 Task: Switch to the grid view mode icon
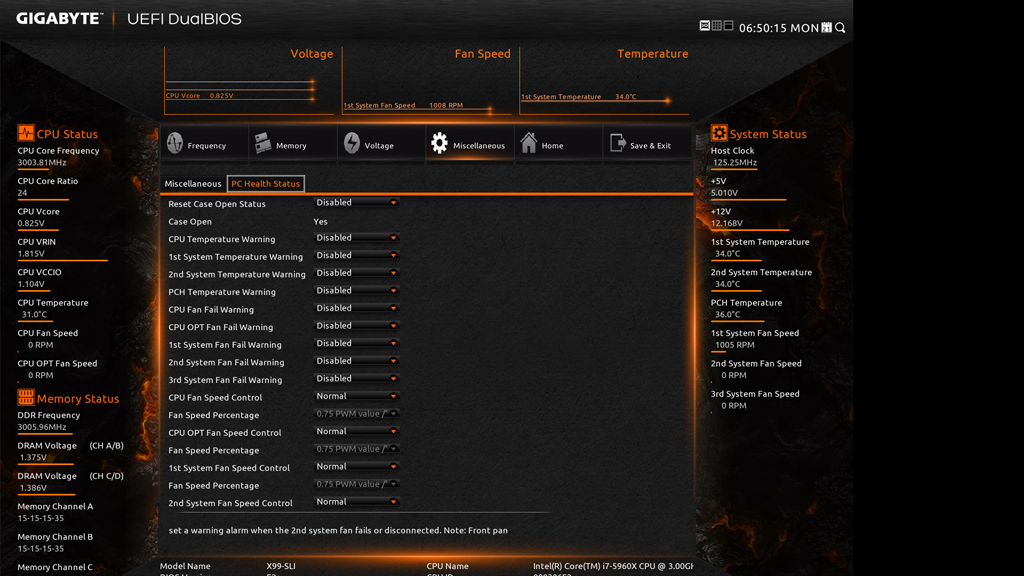tap(717, 26)
